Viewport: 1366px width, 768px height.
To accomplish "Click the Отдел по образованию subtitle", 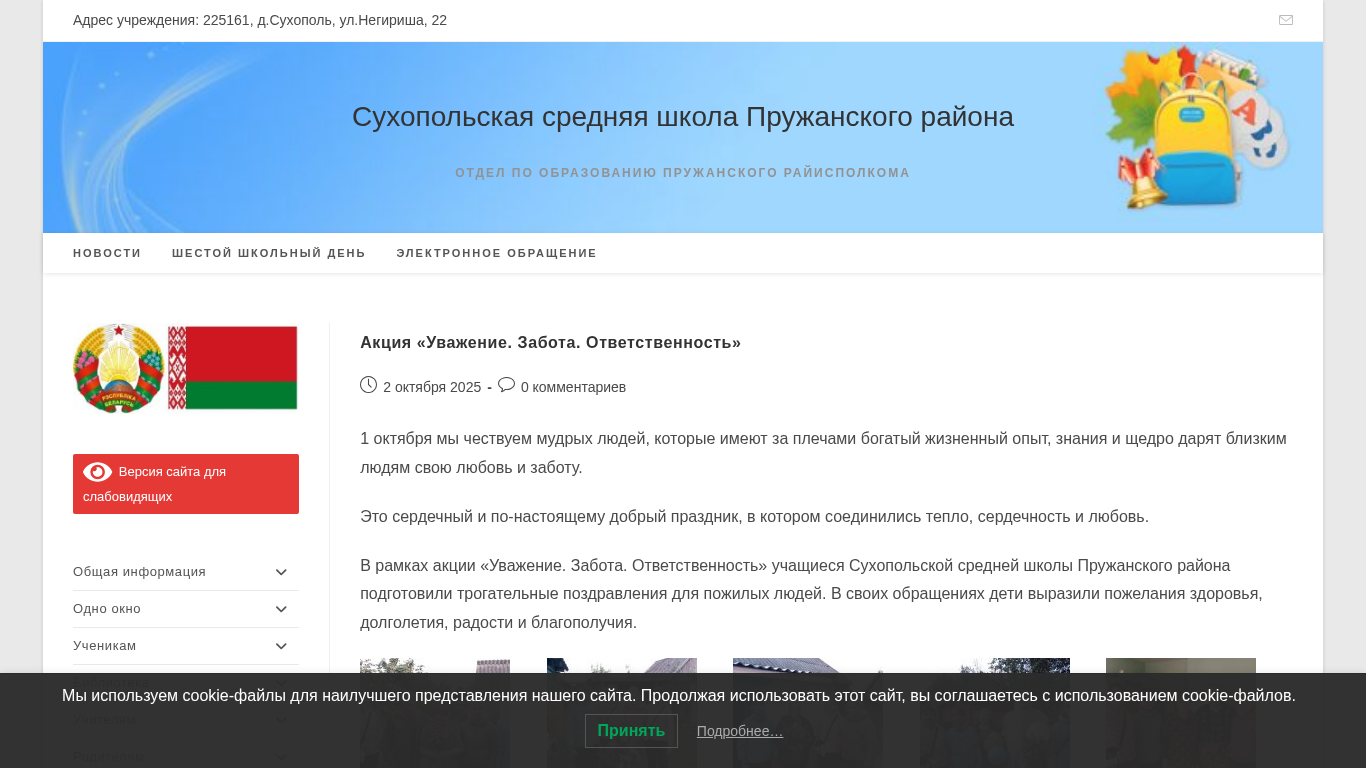I will (x=683, y=173).
